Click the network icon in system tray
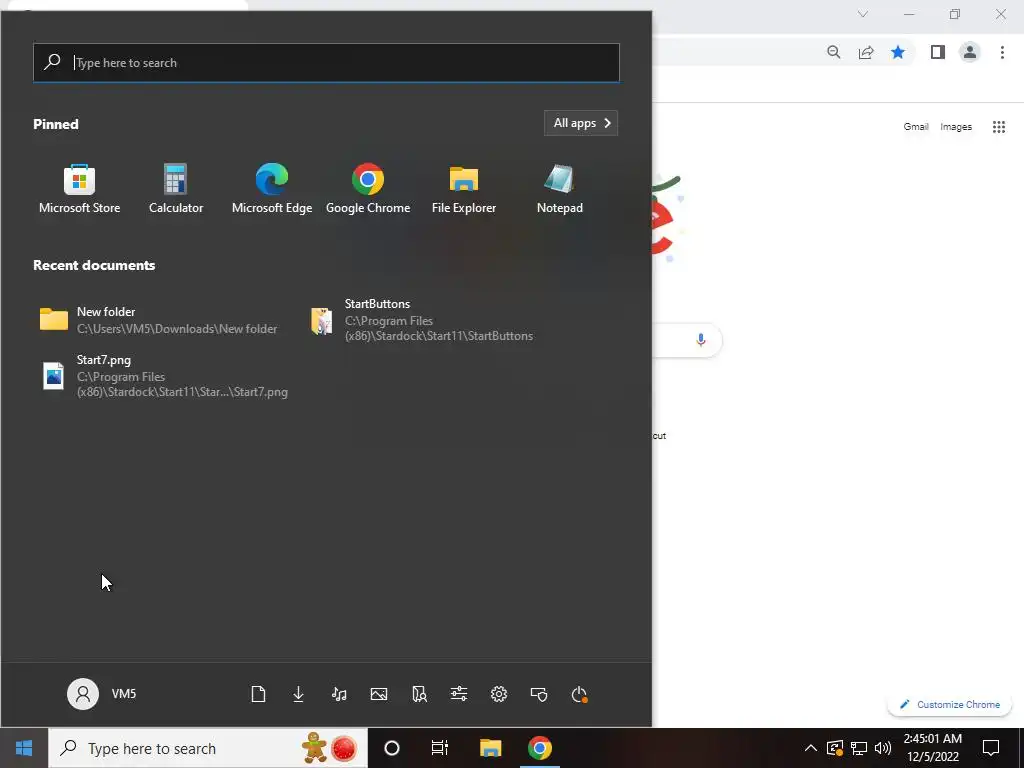Image resolution: width=1024 pixels, height=768 pixels. tap(859, 748)
